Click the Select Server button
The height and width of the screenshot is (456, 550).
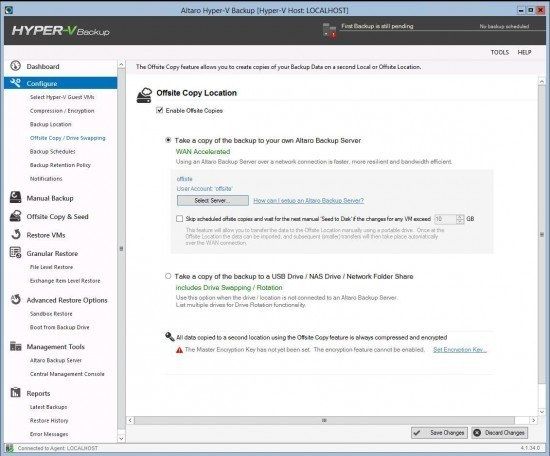coord(213,201)
